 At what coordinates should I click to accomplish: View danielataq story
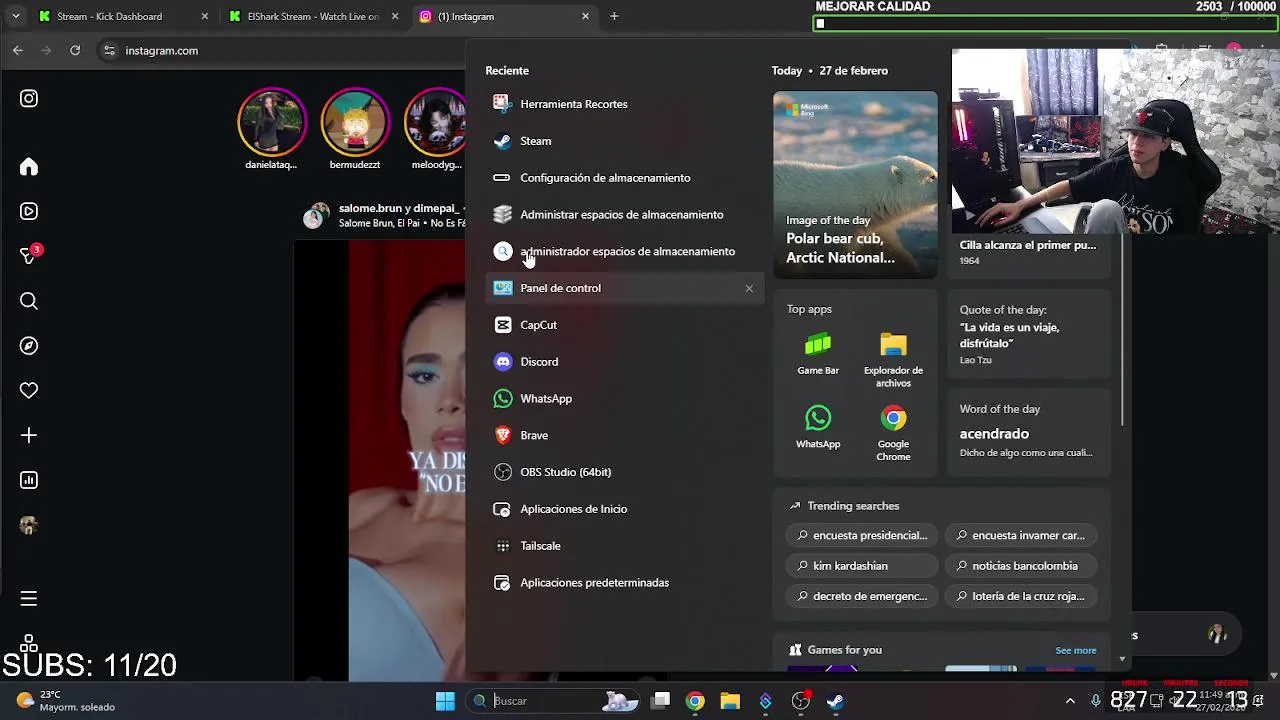[x=271, y=128]
